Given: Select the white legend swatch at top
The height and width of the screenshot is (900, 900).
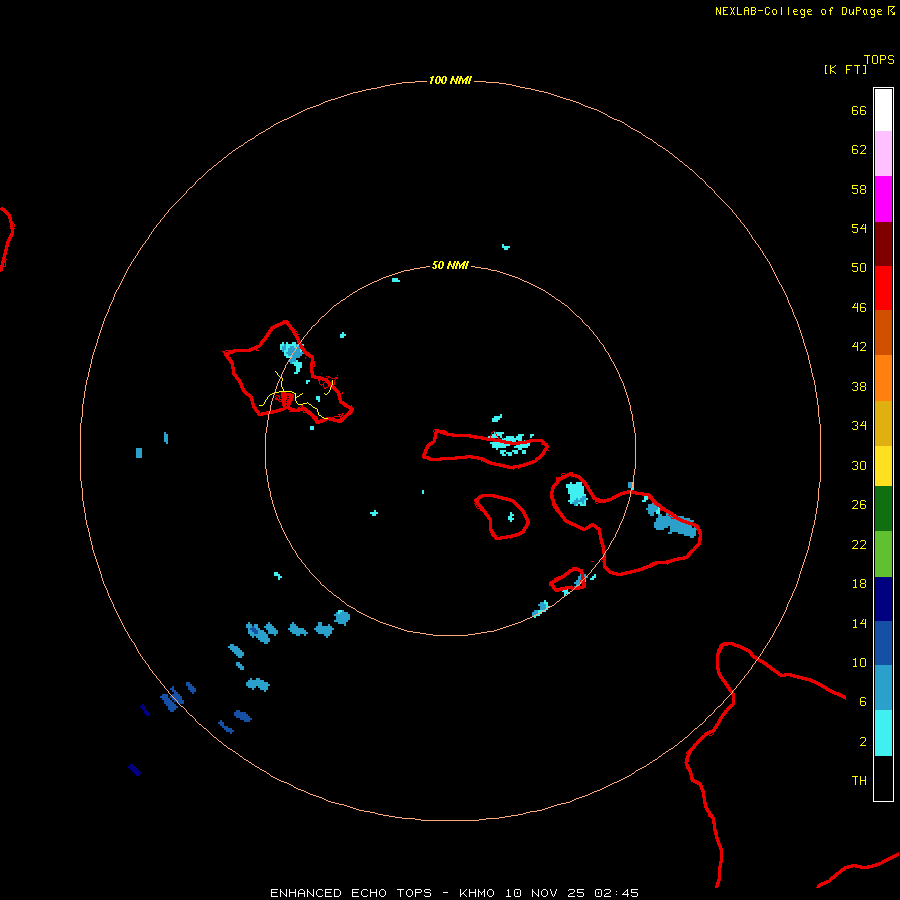Looking at the screenshot, I should (883, 110).
